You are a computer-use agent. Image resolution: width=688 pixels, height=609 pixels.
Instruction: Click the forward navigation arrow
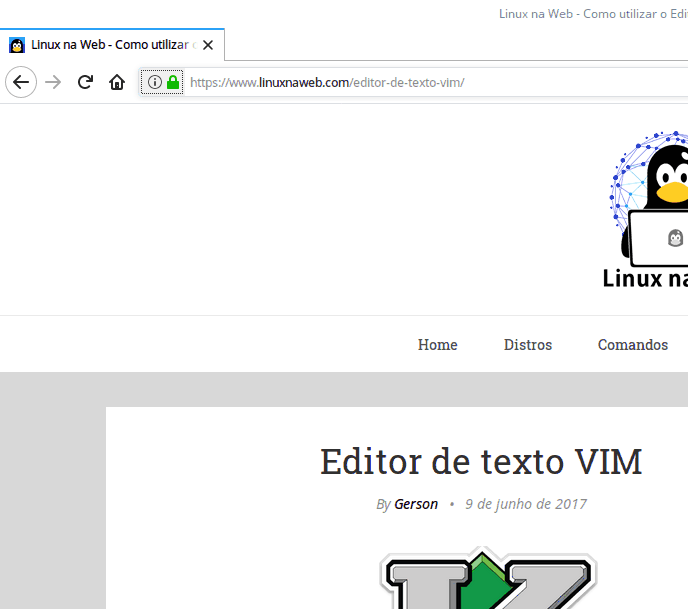coord(54,82)
